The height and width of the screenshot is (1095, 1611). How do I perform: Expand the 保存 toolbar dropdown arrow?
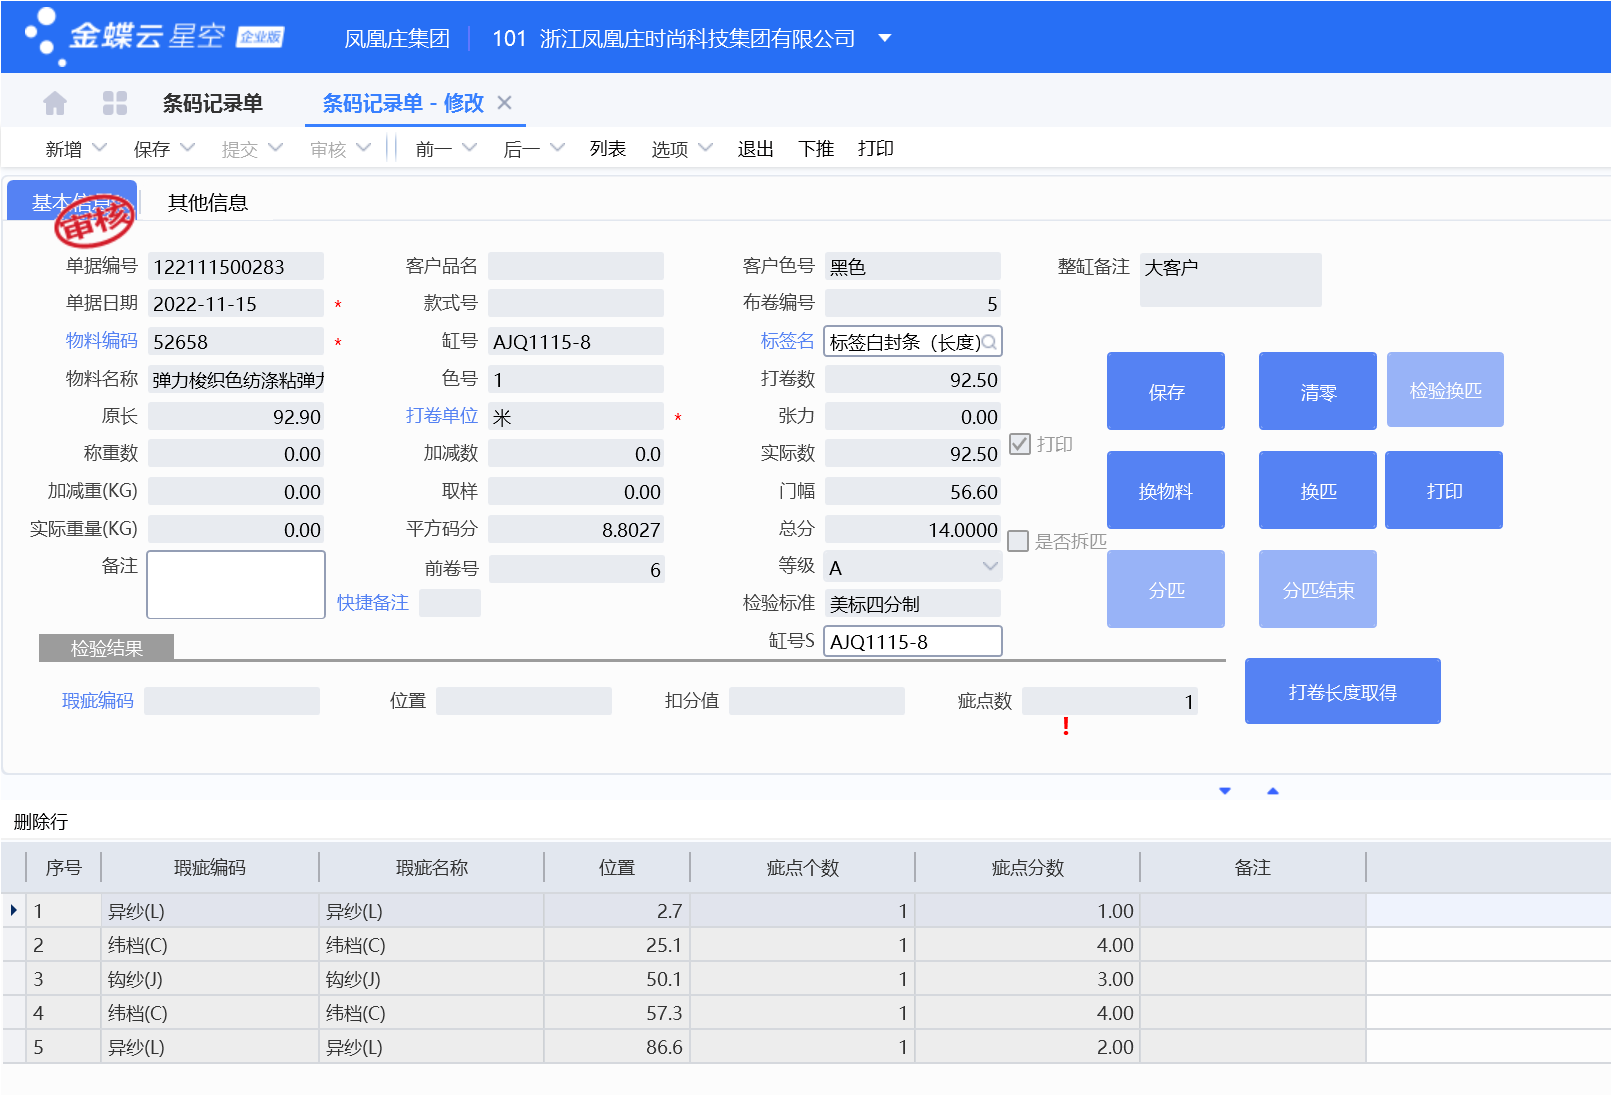(x=187, y=147)
